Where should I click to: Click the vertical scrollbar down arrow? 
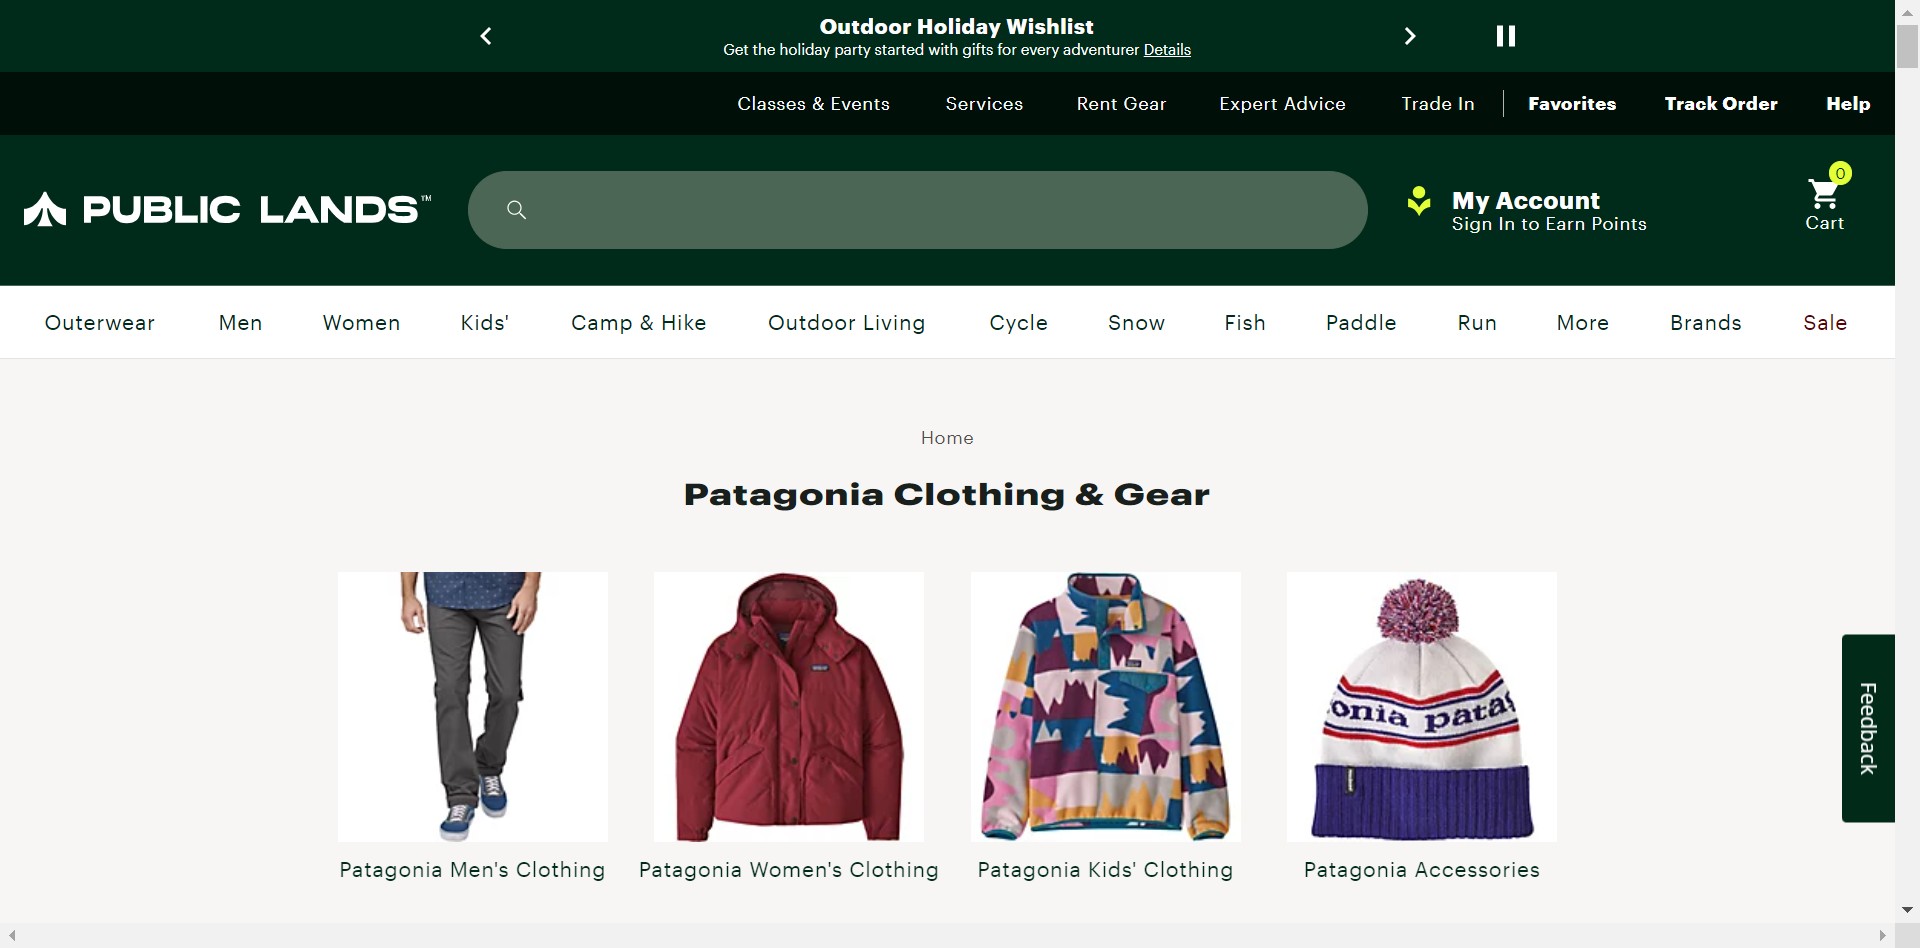click(1907, 910)
